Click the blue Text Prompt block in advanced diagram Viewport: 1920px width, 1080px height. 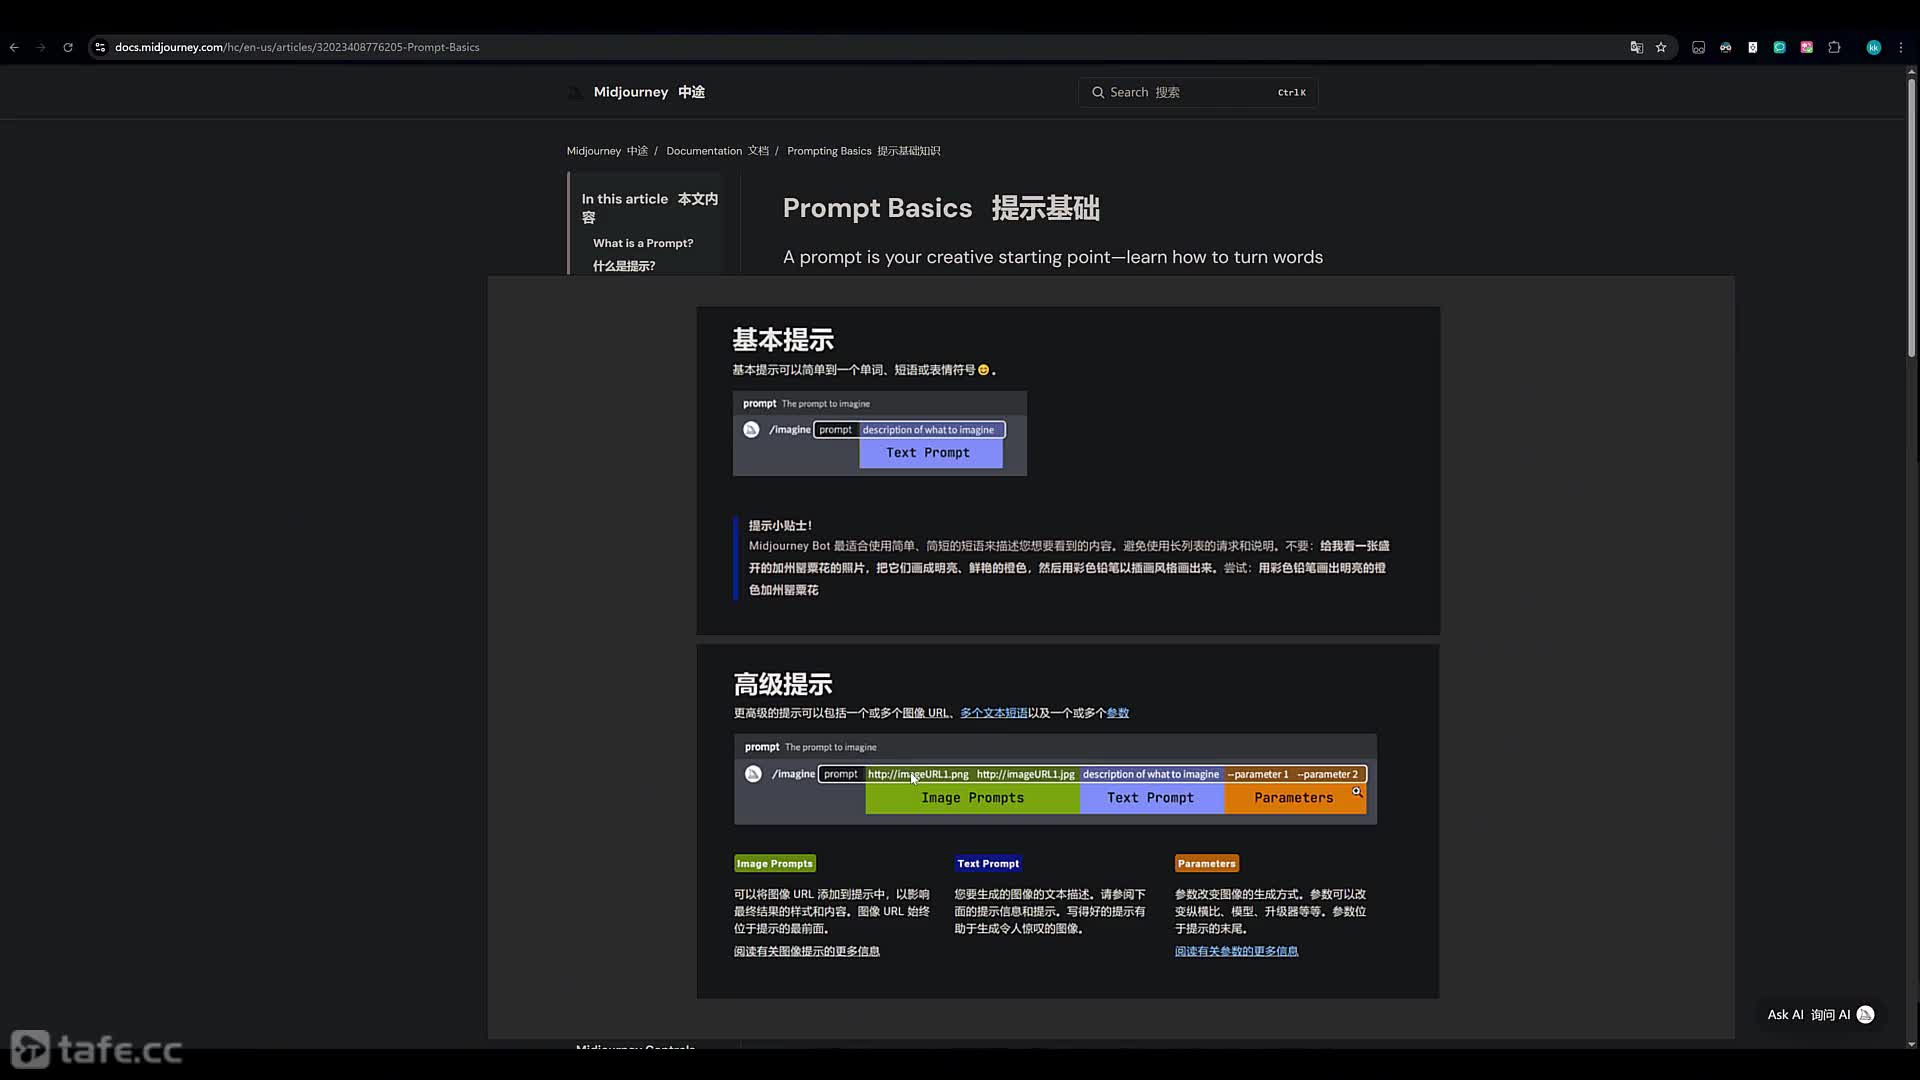[x=1151, y=798]
